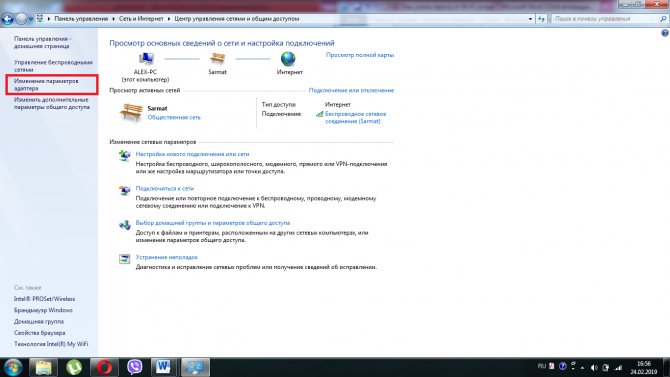Open Изменить дополнительные параметры общего доступа

[52, 103]
